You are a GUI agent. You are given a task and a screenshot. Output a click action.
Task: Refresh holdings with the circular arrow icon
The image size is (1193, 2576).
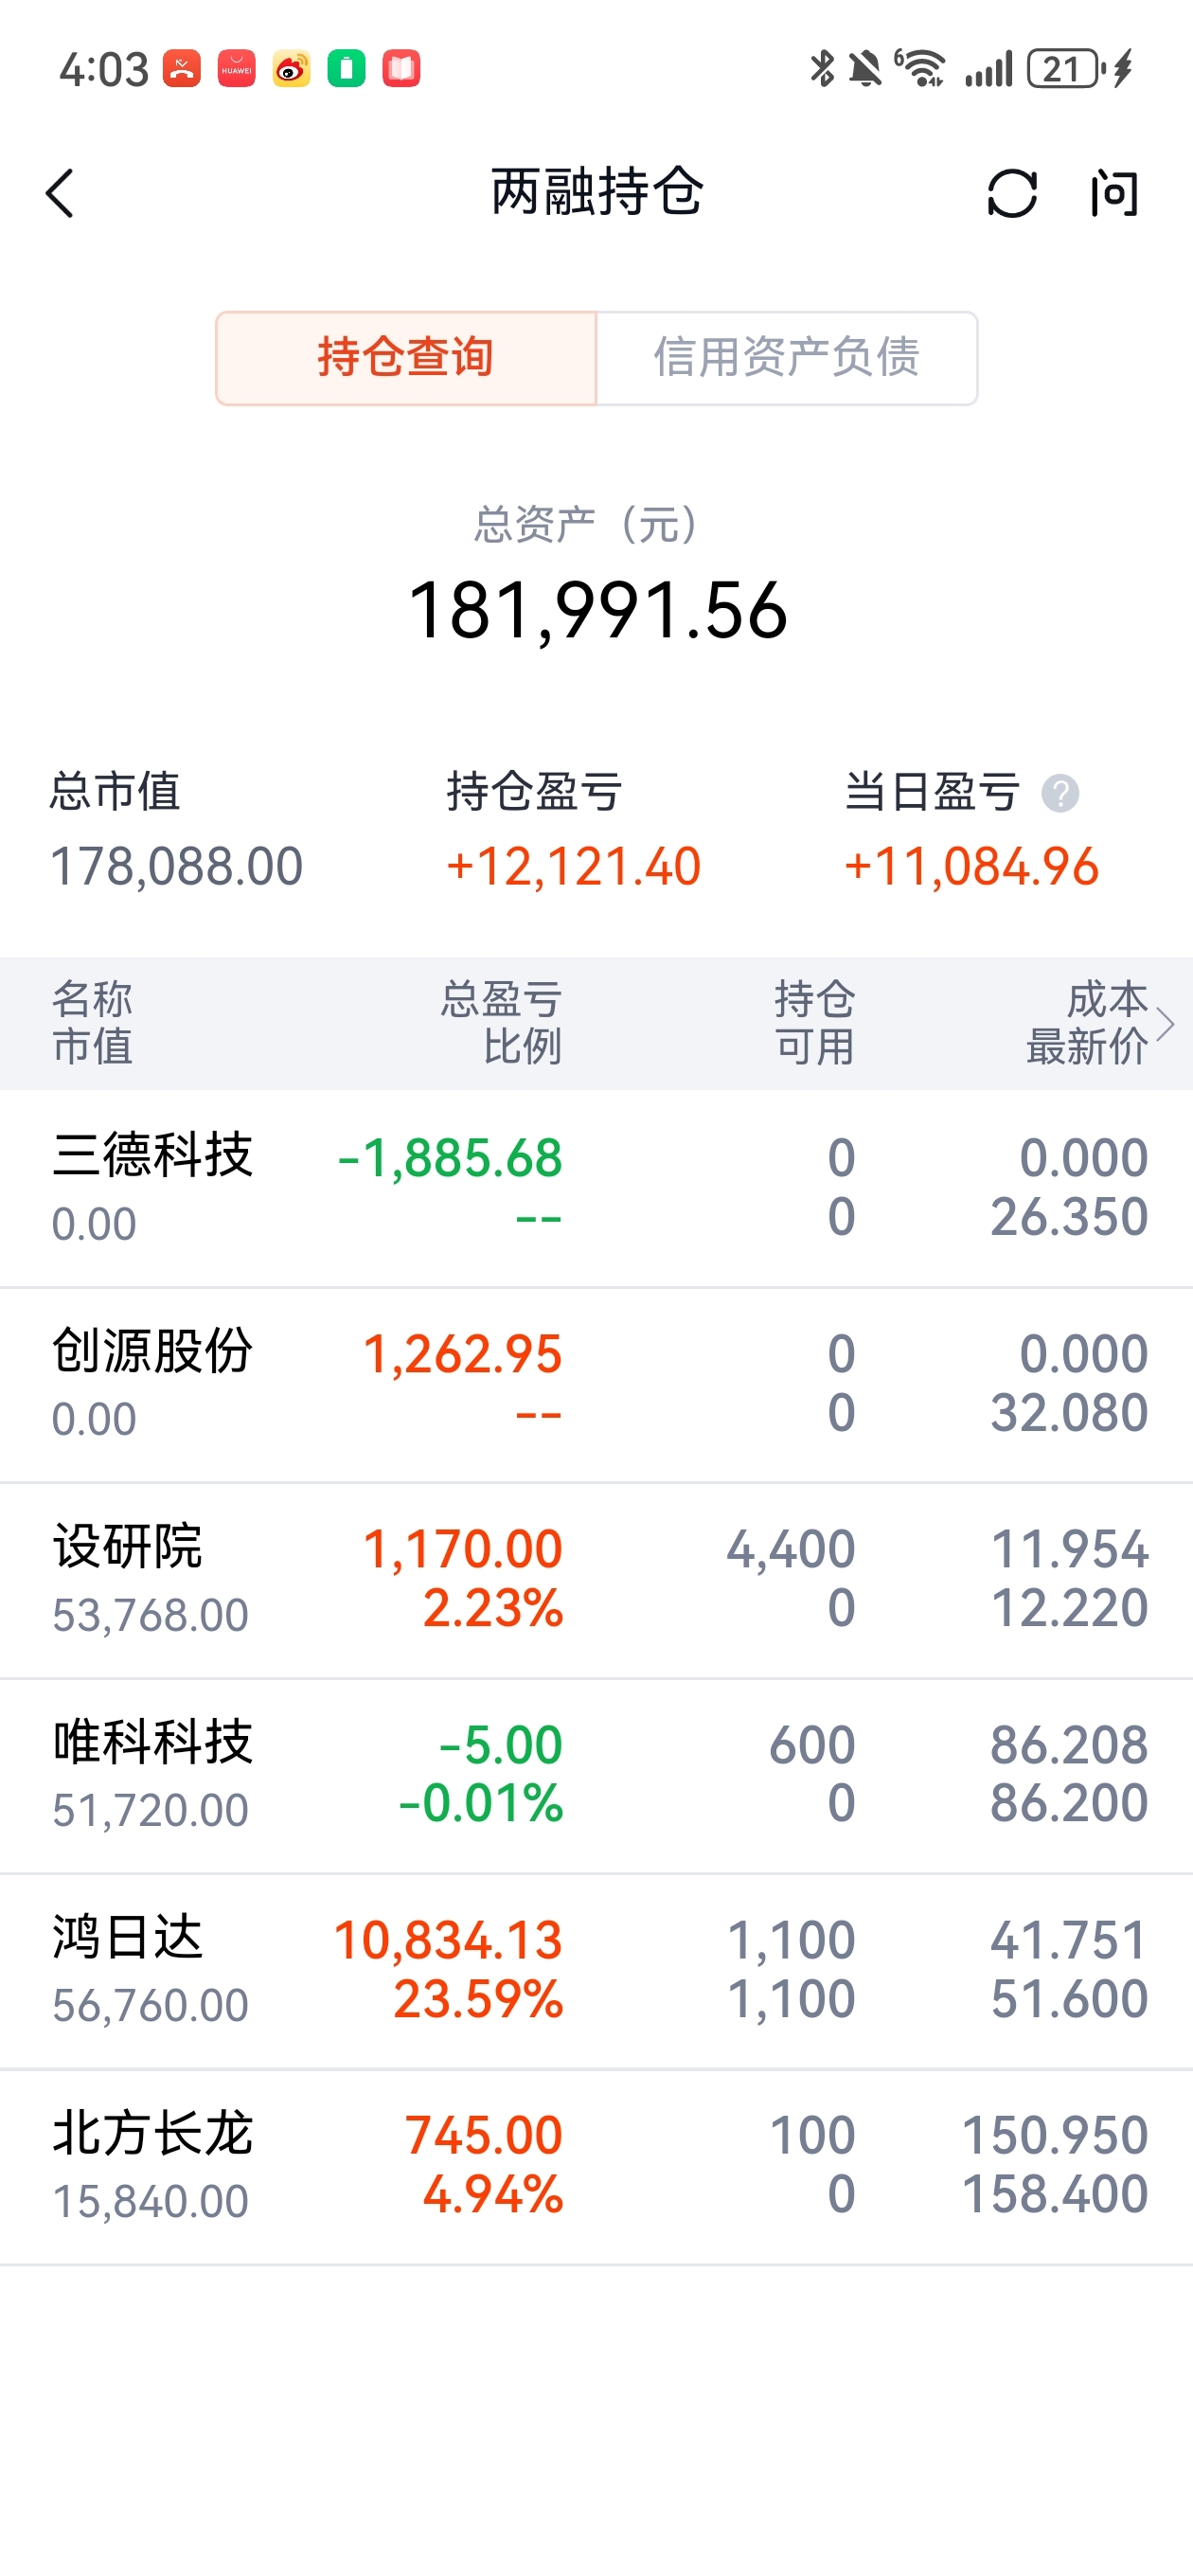(x=1011, y=193)
